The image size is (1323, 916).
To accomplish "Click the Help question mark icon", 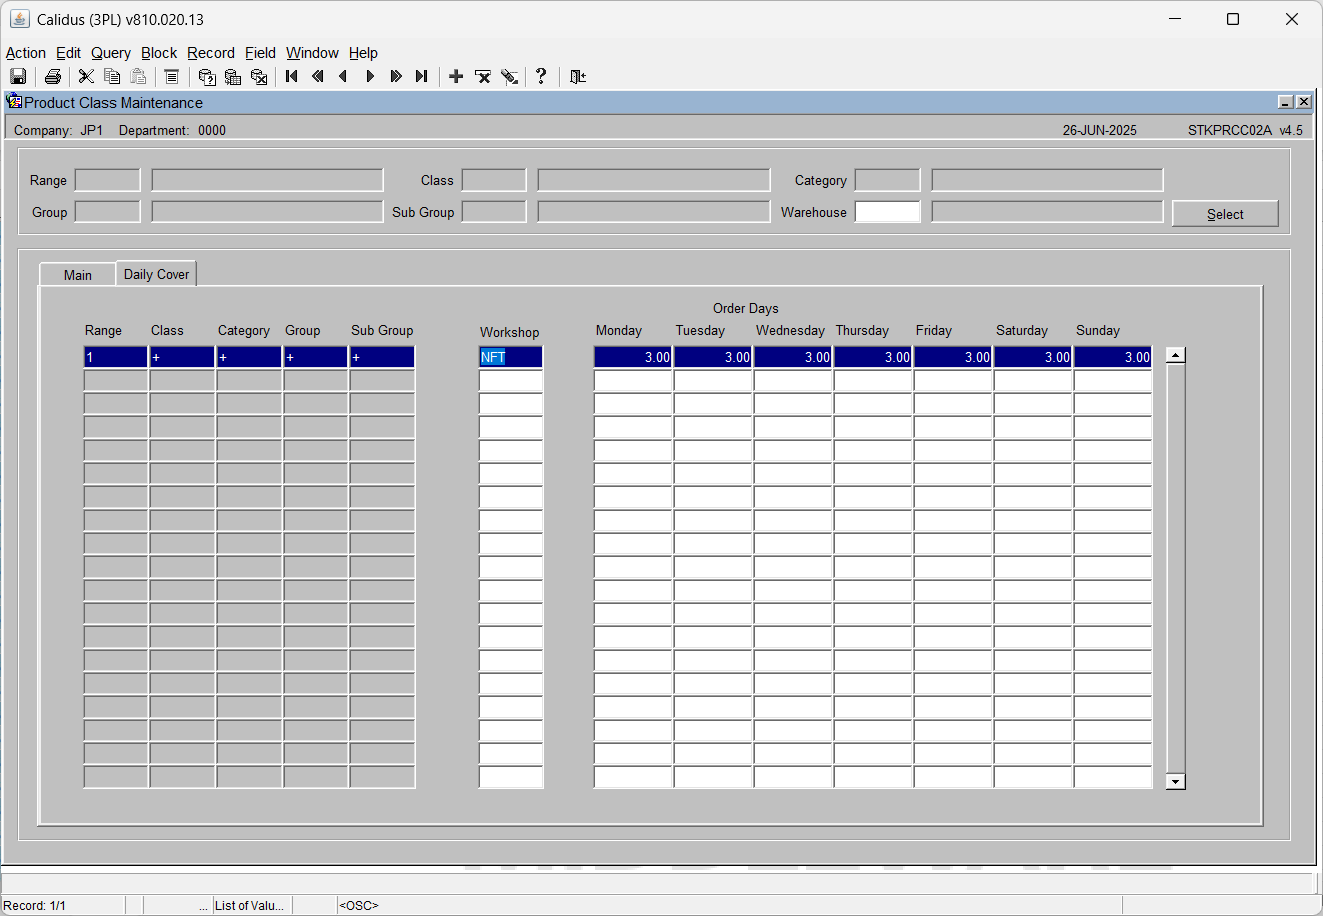I will click(541, 76).
